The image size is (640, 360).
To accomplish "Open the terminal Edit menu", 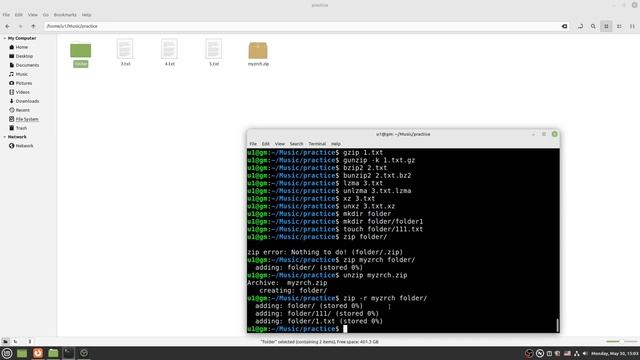I will click(x=266, y=144).
